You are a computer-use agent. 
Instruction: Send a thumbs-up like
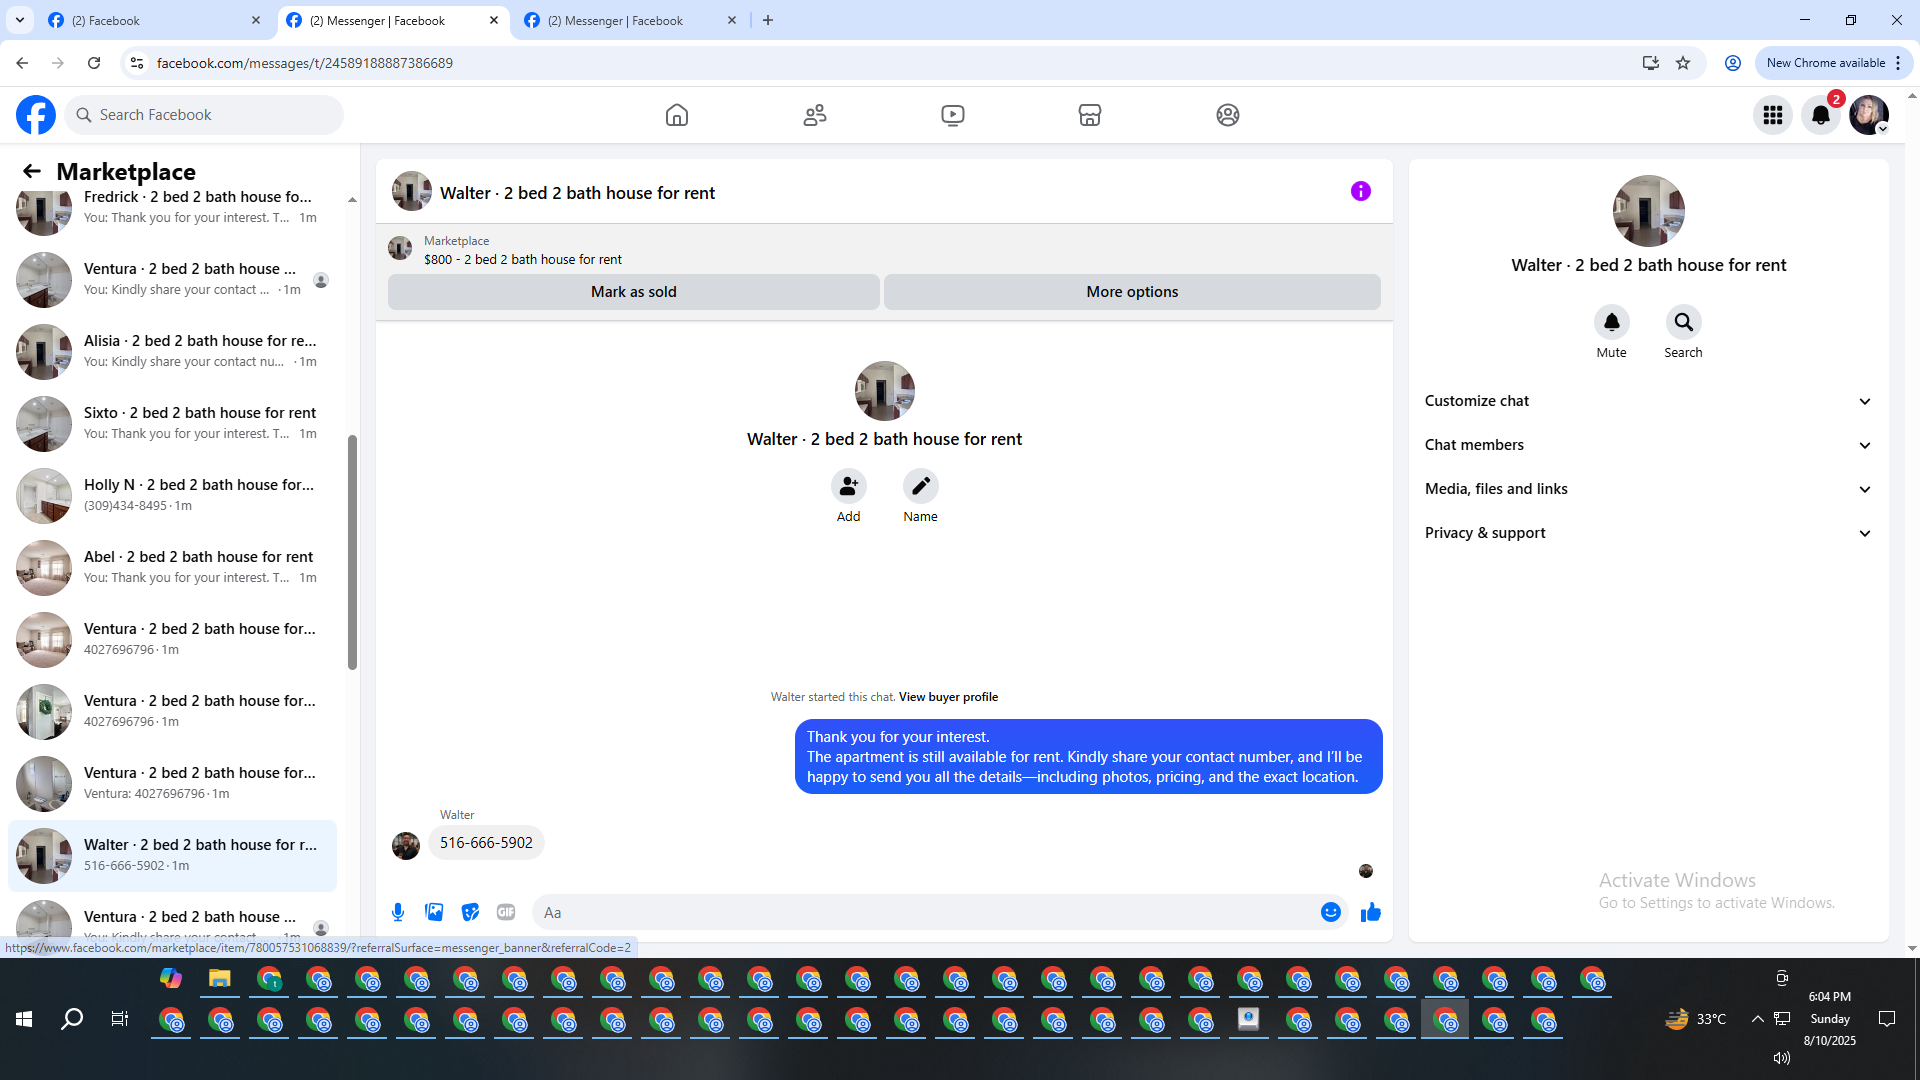(x=1370, y=912)
